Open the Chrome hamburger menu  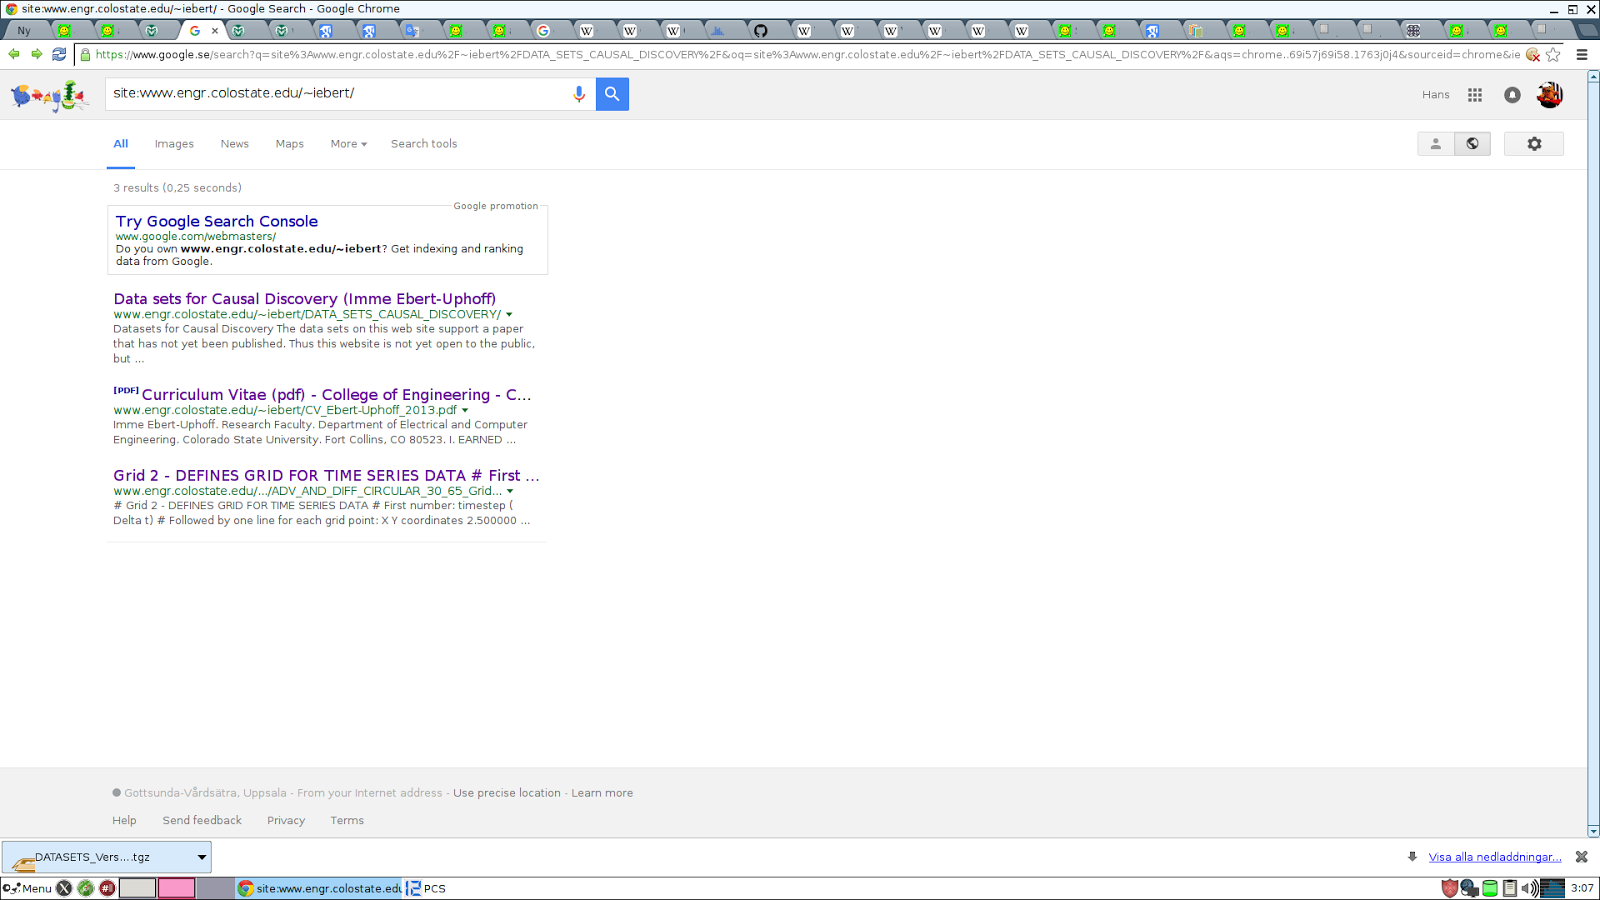point(1582,55)
